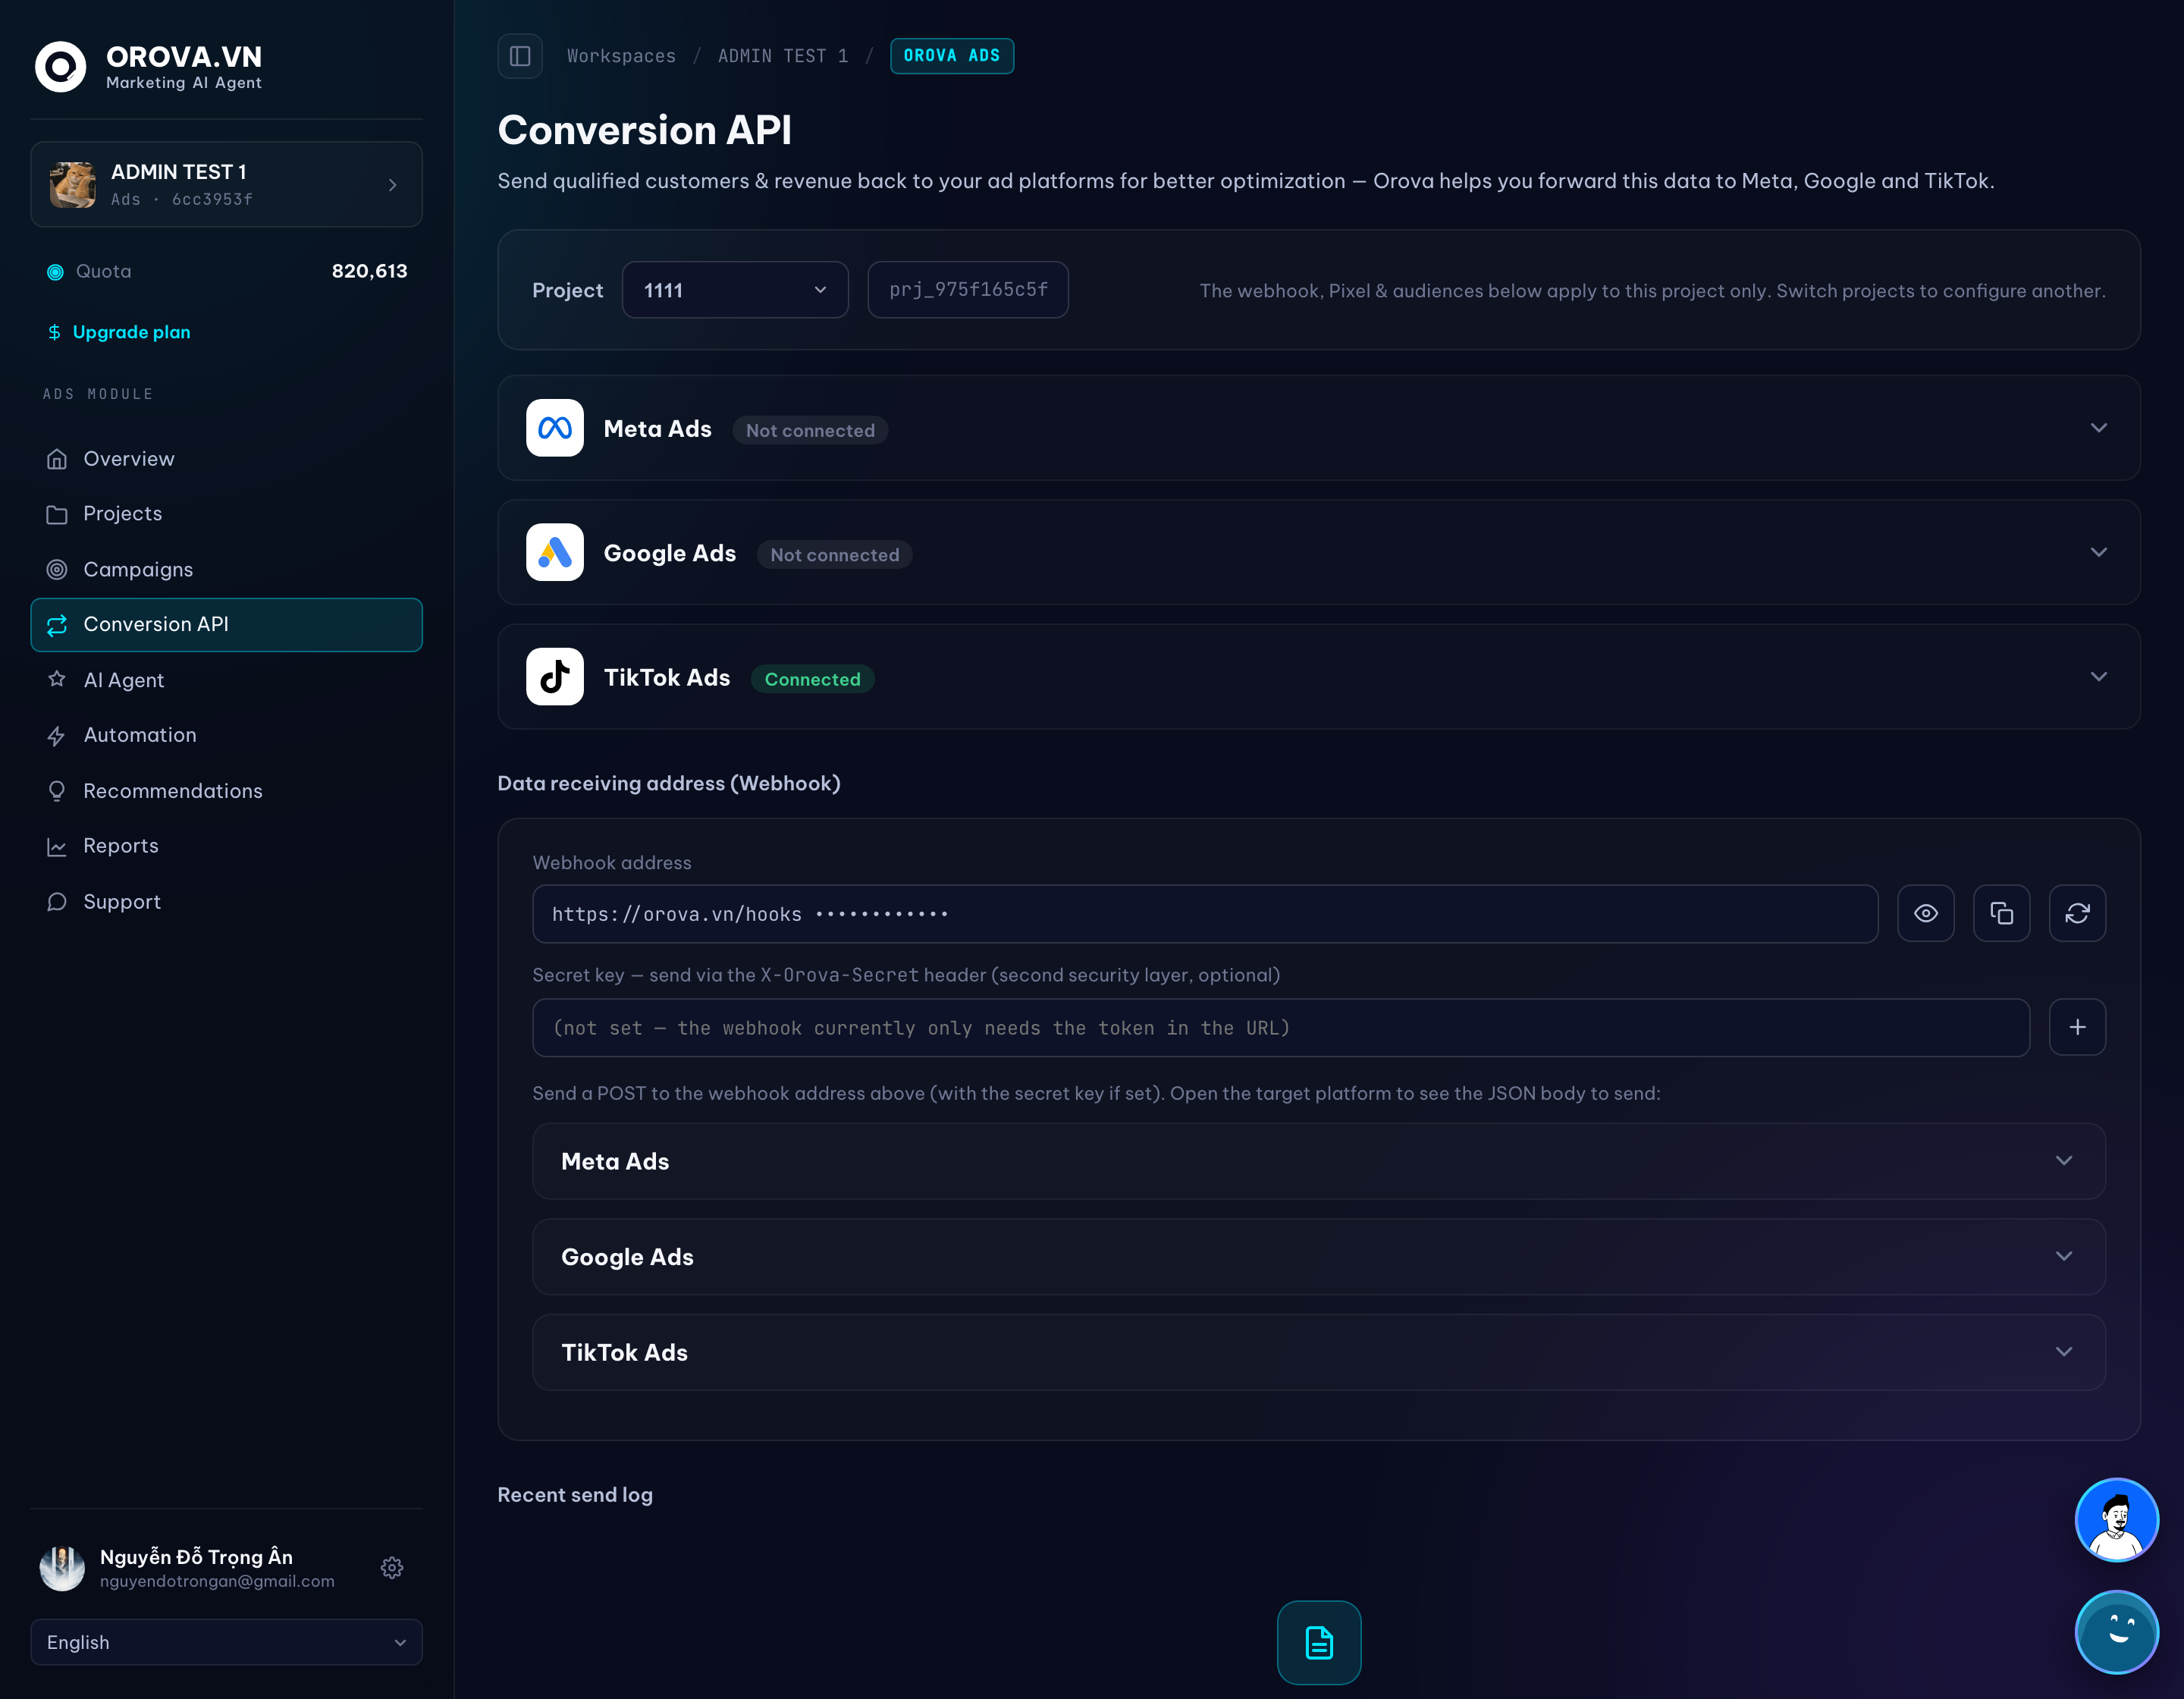Click the Recent send log heading
The width and height of the screenshot is (2184, 1699).
pyautogui.click(x=575, y=1495)
